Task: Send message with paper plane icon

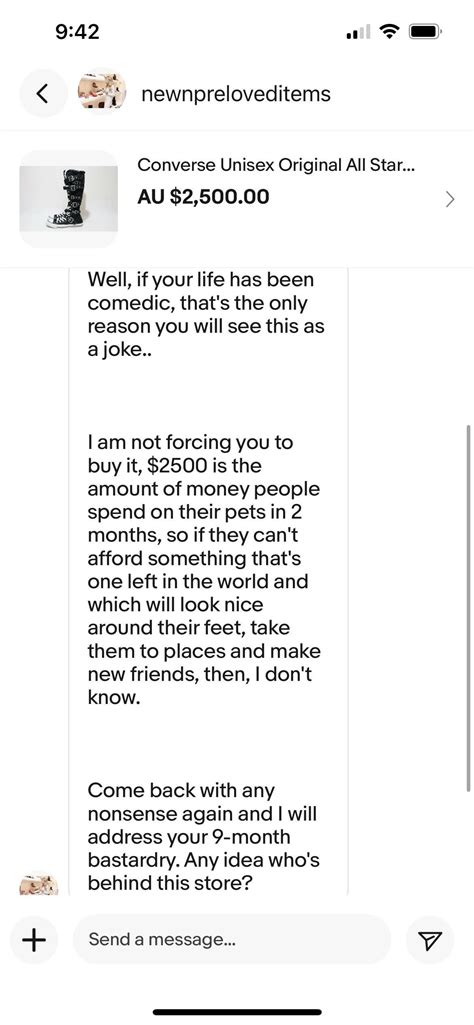Action: 429,940
